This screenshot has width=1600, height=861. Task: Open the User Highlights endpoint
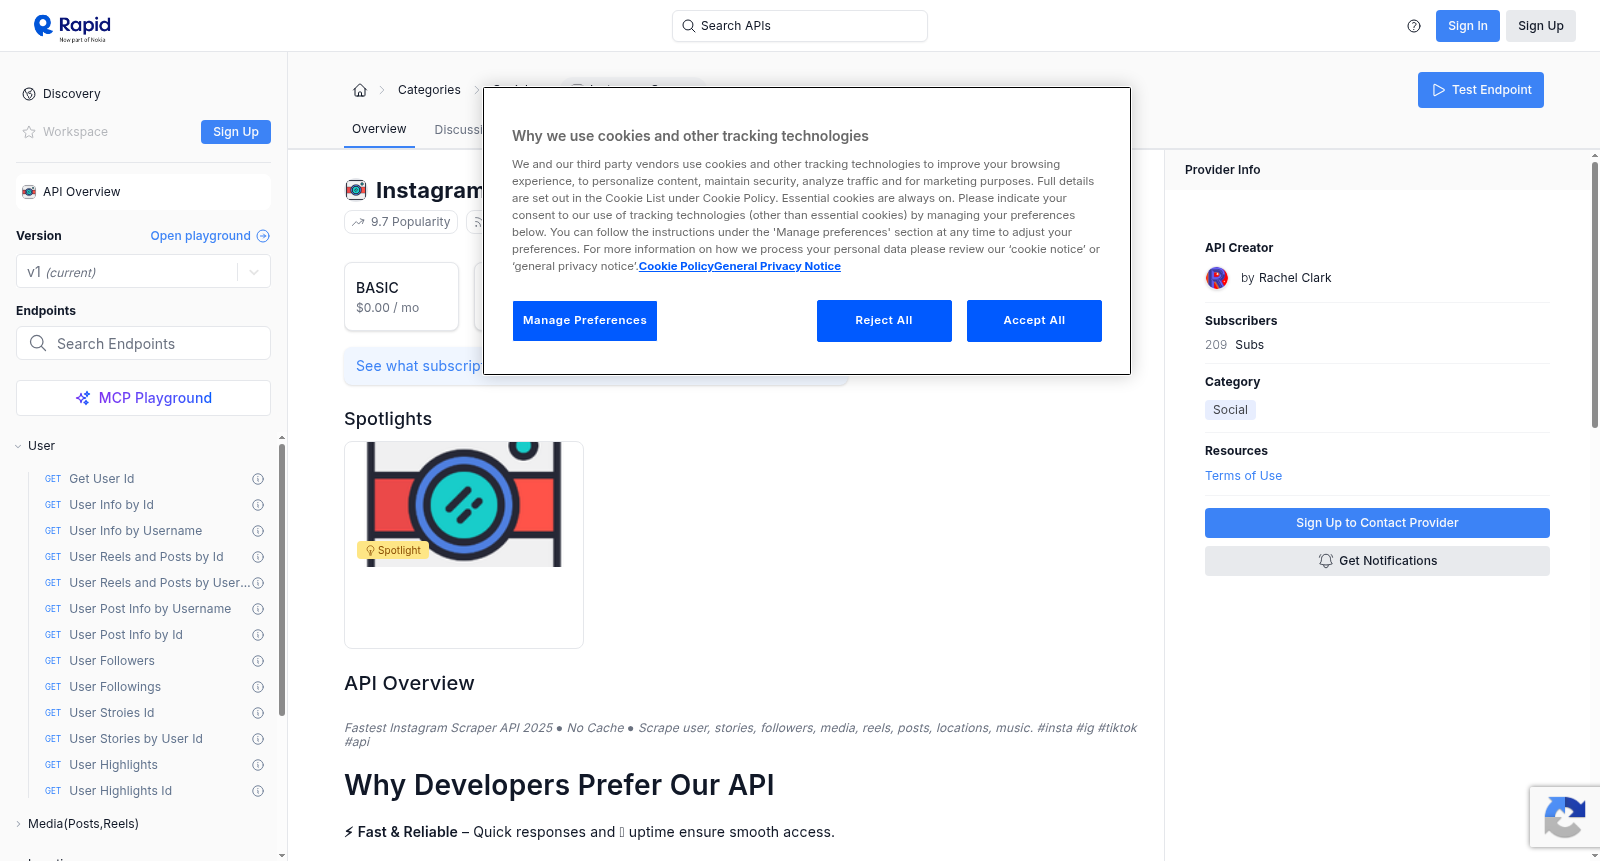[114, 765]
